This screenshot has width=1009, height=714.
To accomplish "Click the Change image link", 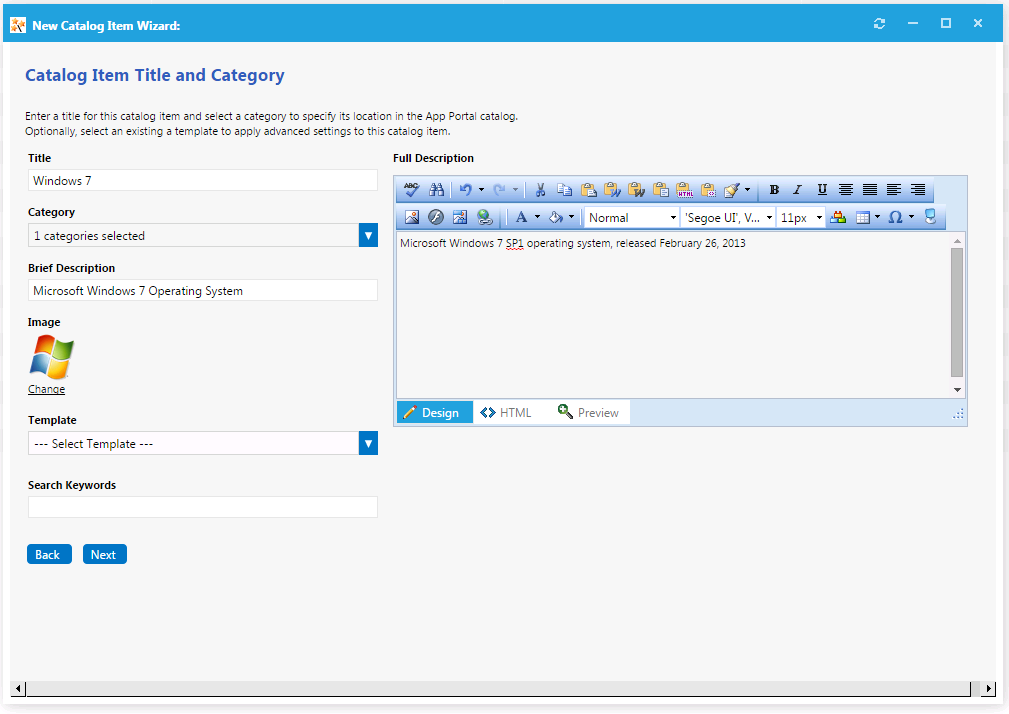I will tap(46, 390).
